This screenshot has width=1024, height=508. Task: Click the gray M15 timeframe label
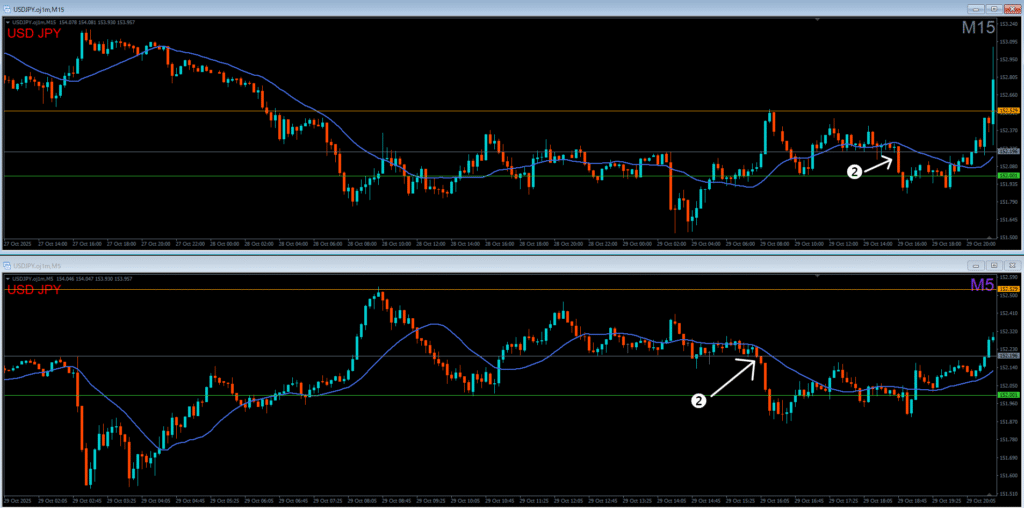(977, 29)
